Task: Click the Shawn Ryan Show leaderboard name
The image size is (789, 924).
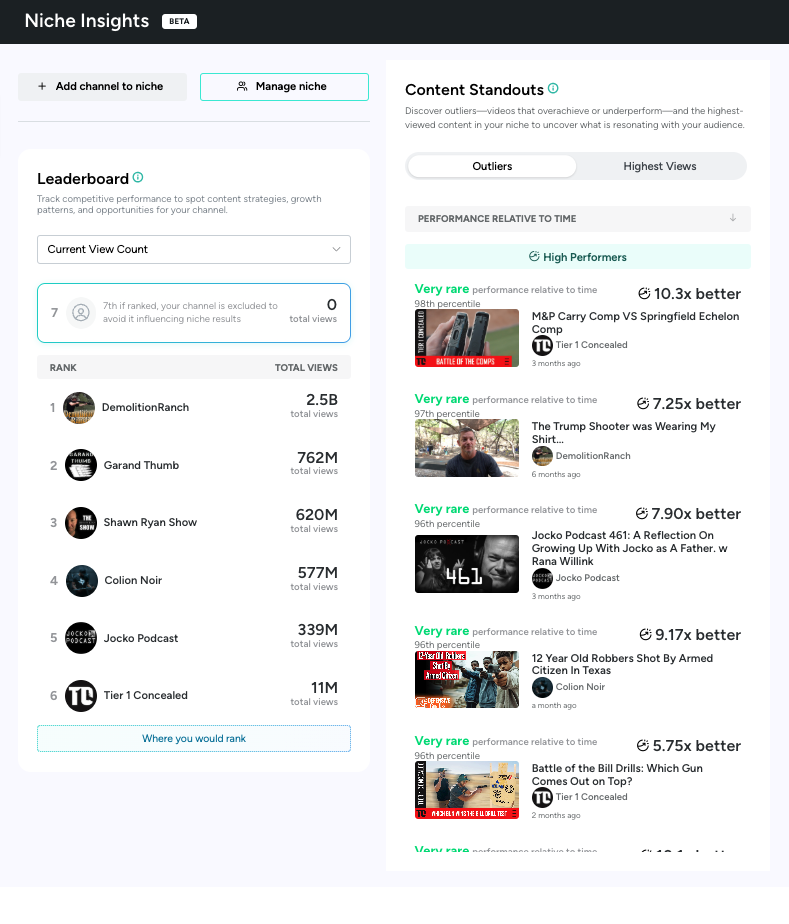Action: 150,522
